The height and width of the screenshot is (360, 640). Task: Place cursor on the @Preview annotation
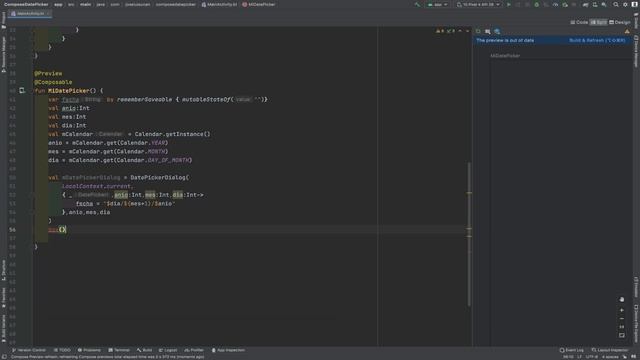coord(48,73)
